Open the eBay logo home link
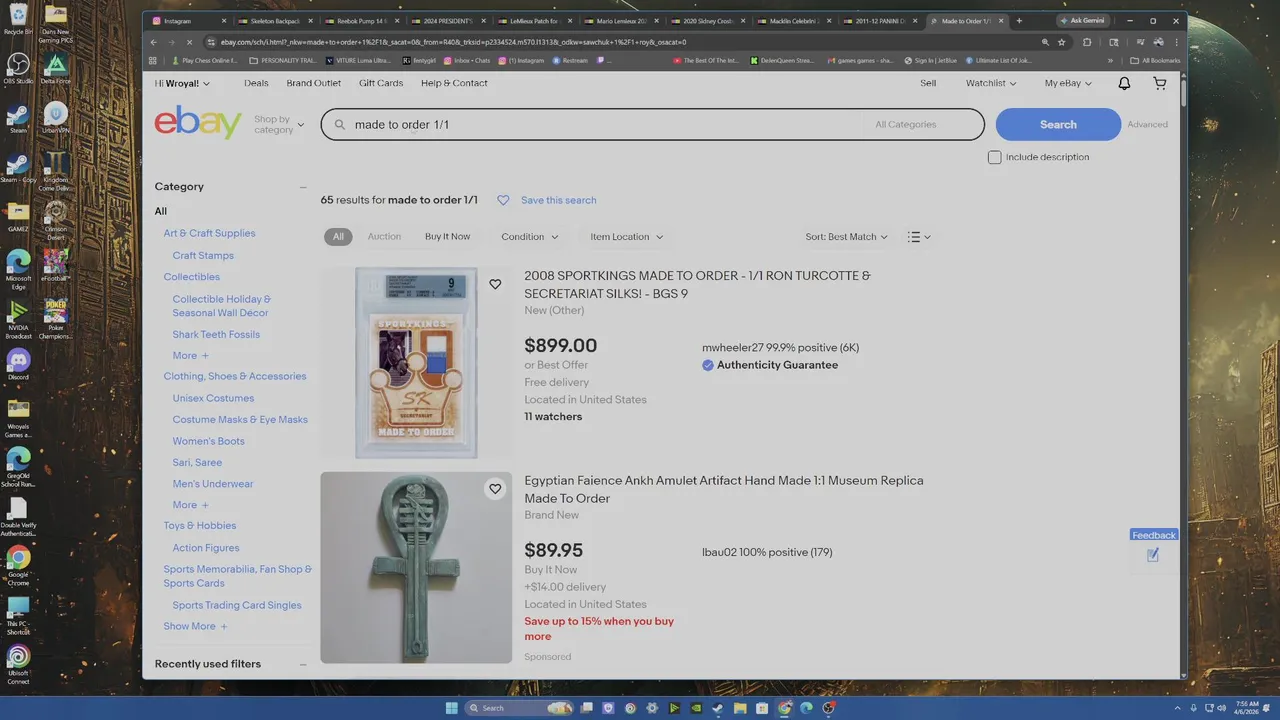Screen dimensions: 1280x720 click(198, 123)
